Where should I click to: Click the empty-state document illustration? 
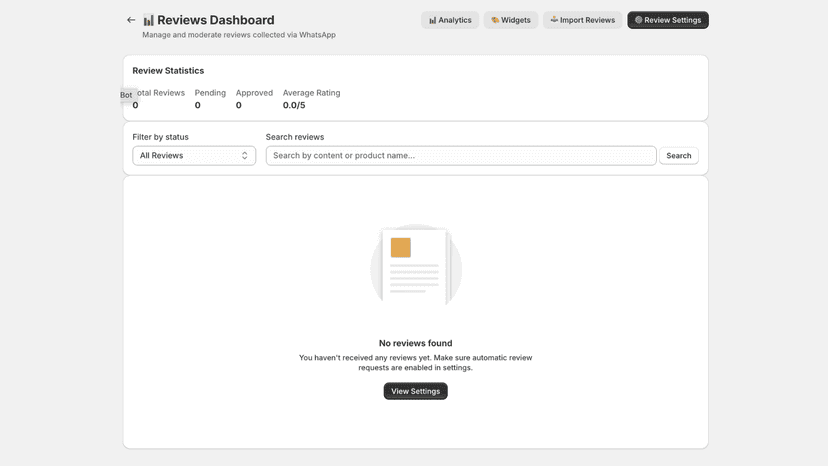pyautogui.click(x=416, y=265)
